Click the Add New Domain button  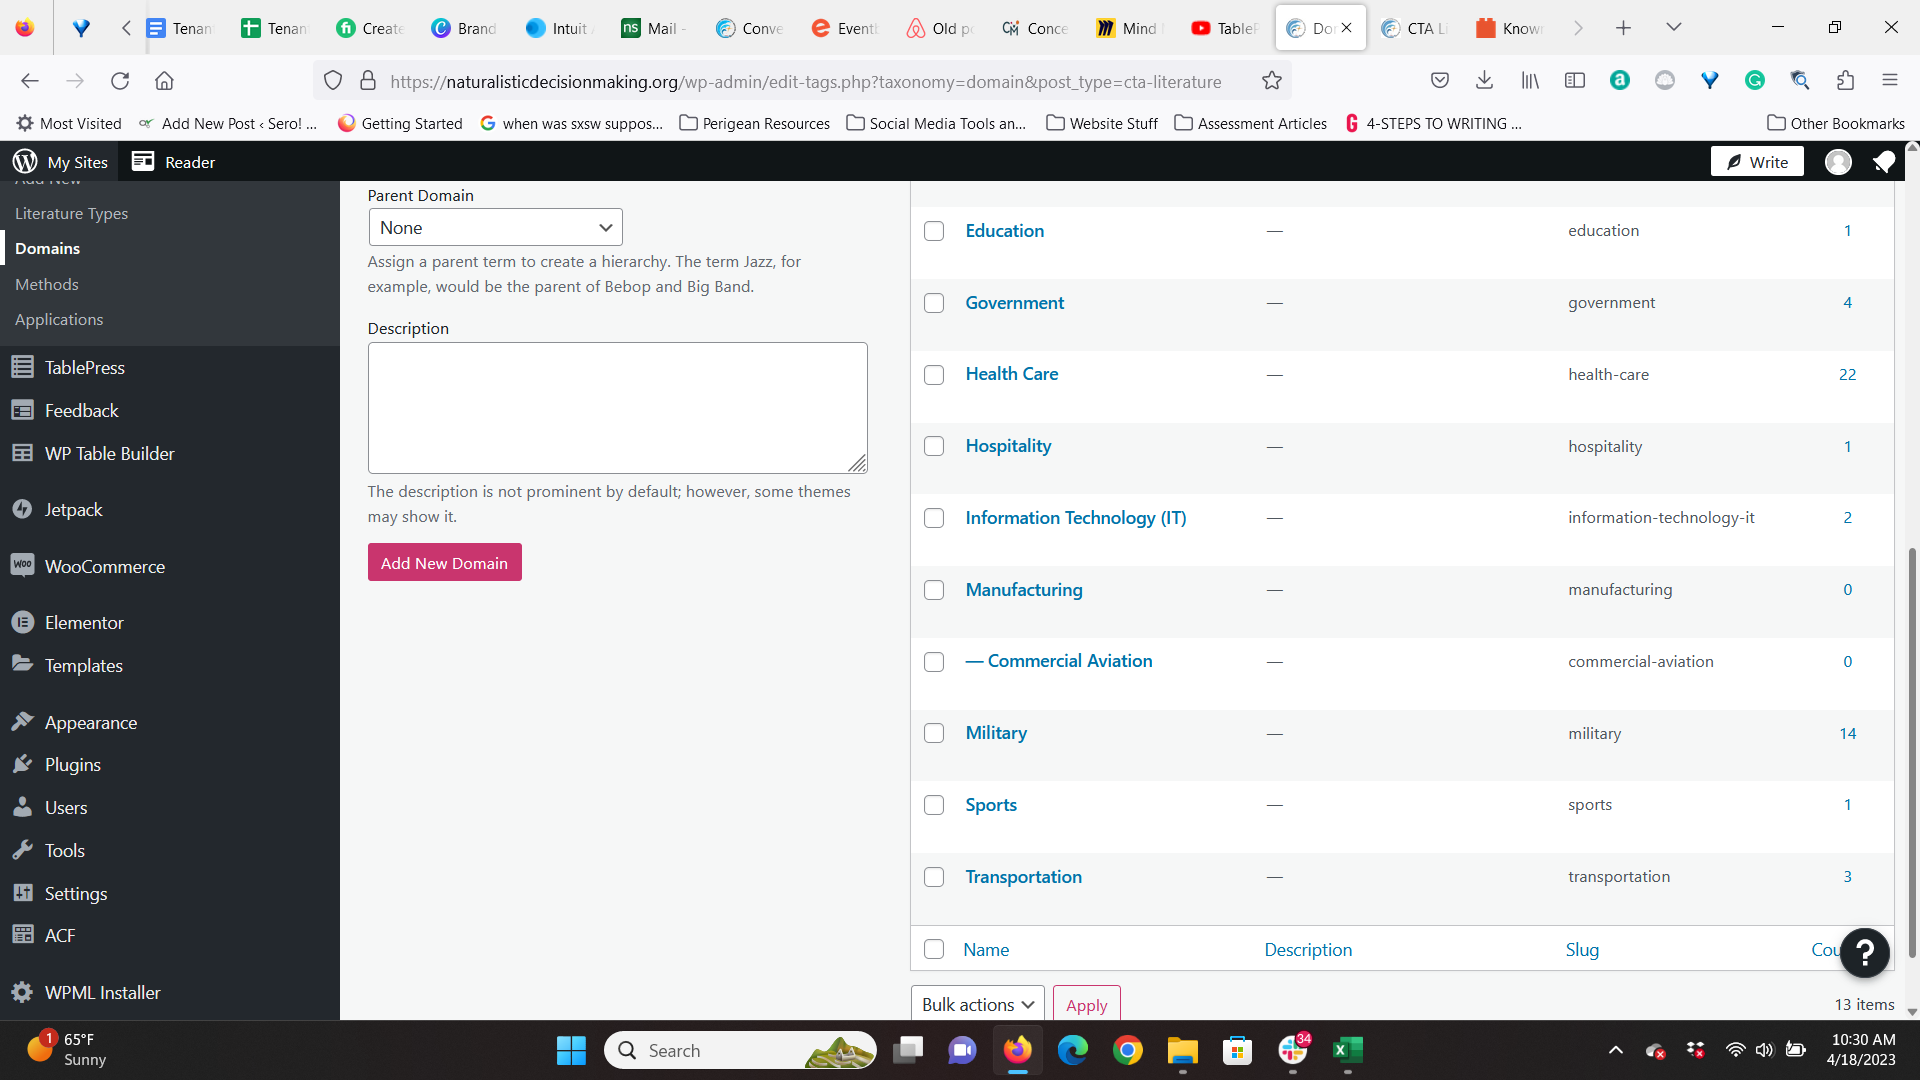coord(444,563)
